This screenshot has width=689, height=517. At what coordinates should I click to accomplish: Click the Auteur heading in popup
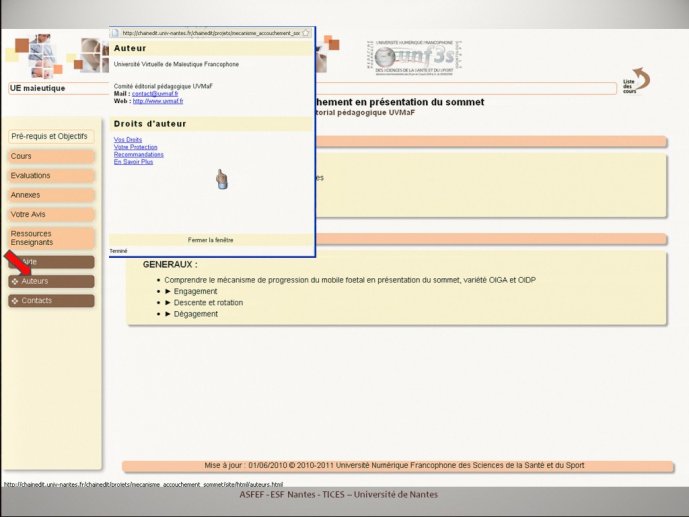pyautogui.click(x=130, y=48)
